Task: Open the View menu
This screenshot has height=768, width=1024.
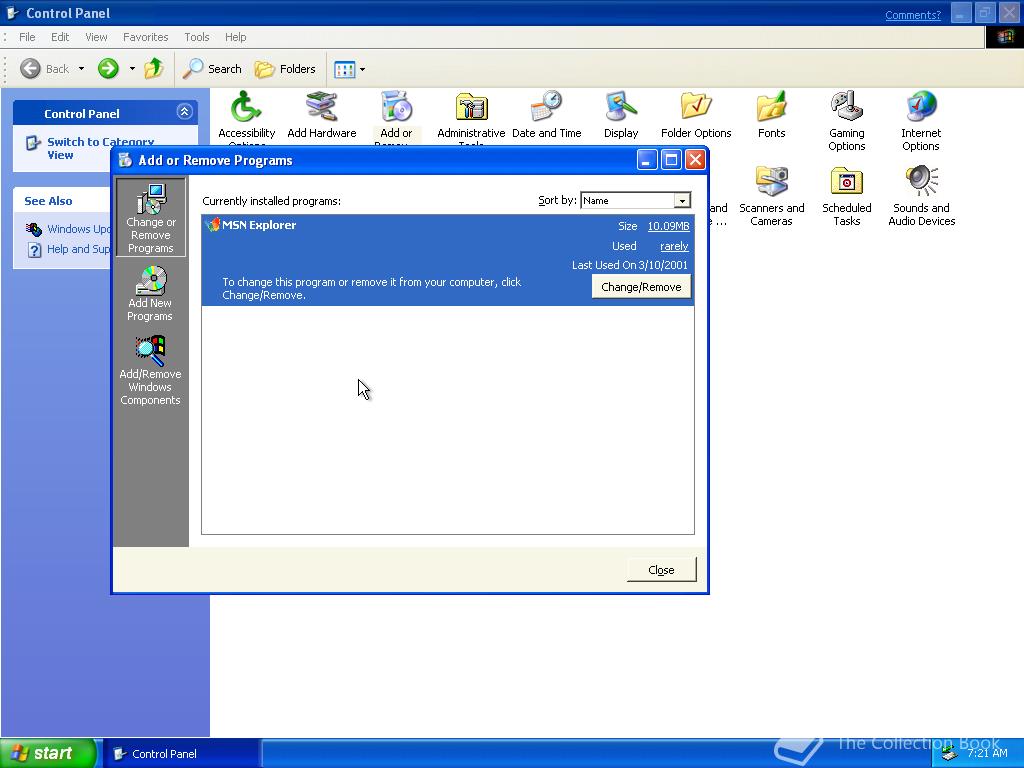Action: point(96,37)
